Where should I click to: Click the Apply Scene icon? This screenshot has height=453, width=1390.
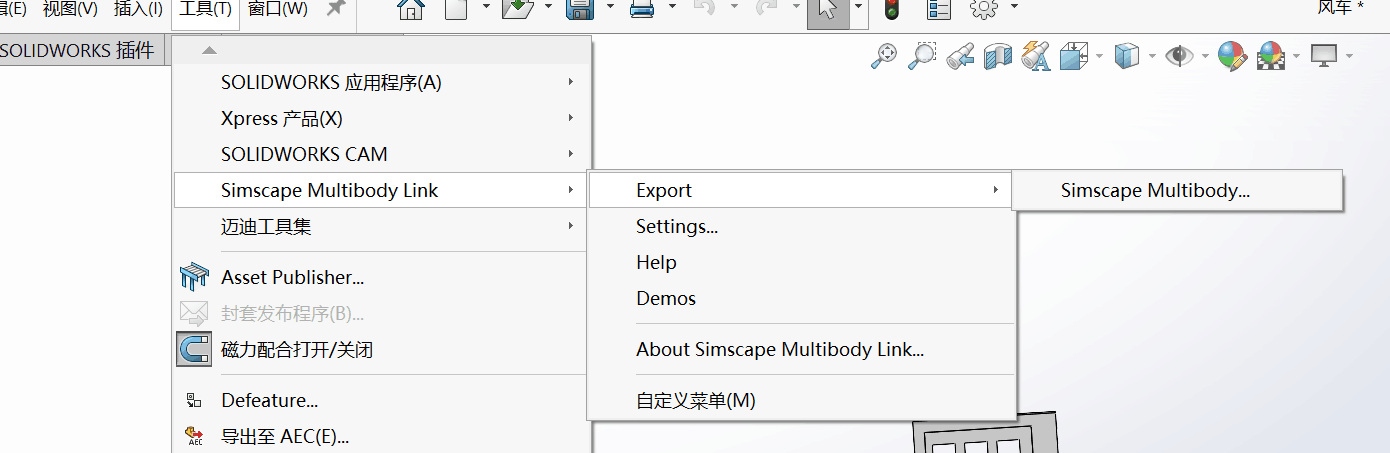tap(1271, 56)
